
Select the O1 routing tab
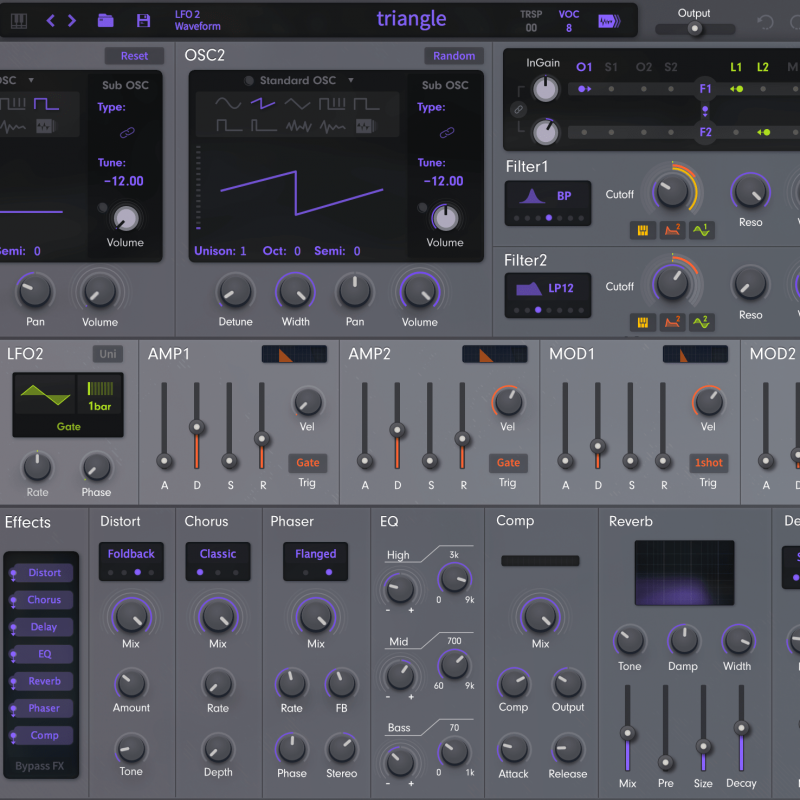(585, 67)
